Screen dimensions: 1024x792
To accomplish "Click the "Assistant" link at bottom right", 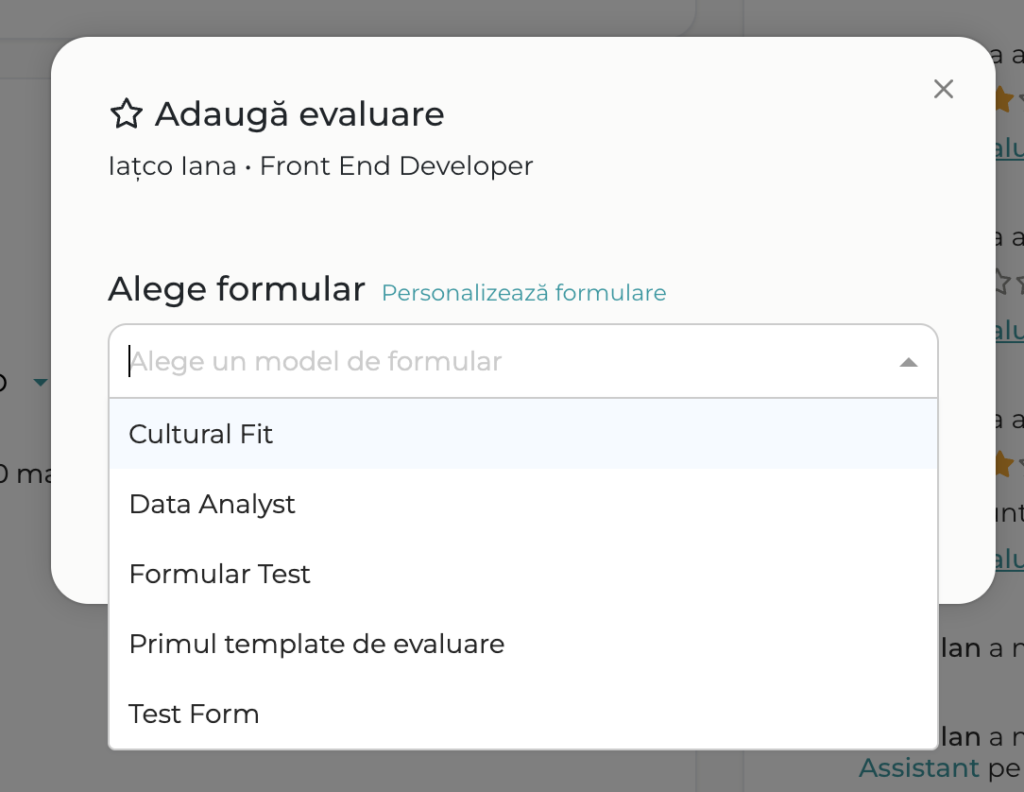I will (x=918, y=768).
